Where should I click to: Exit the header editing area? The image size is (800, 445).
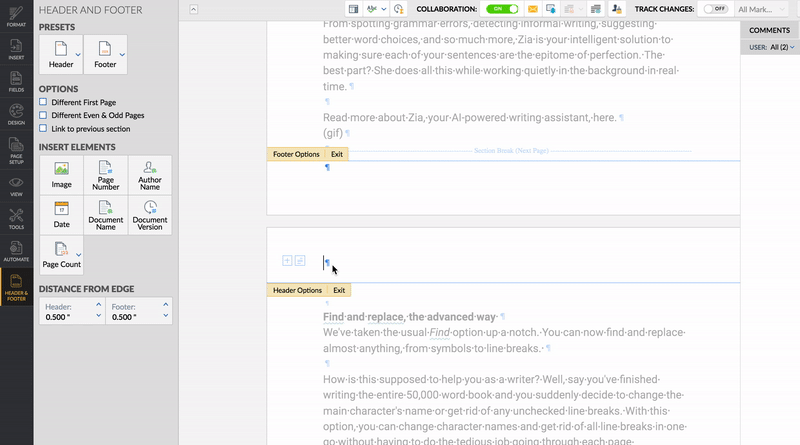pos(339,290)
